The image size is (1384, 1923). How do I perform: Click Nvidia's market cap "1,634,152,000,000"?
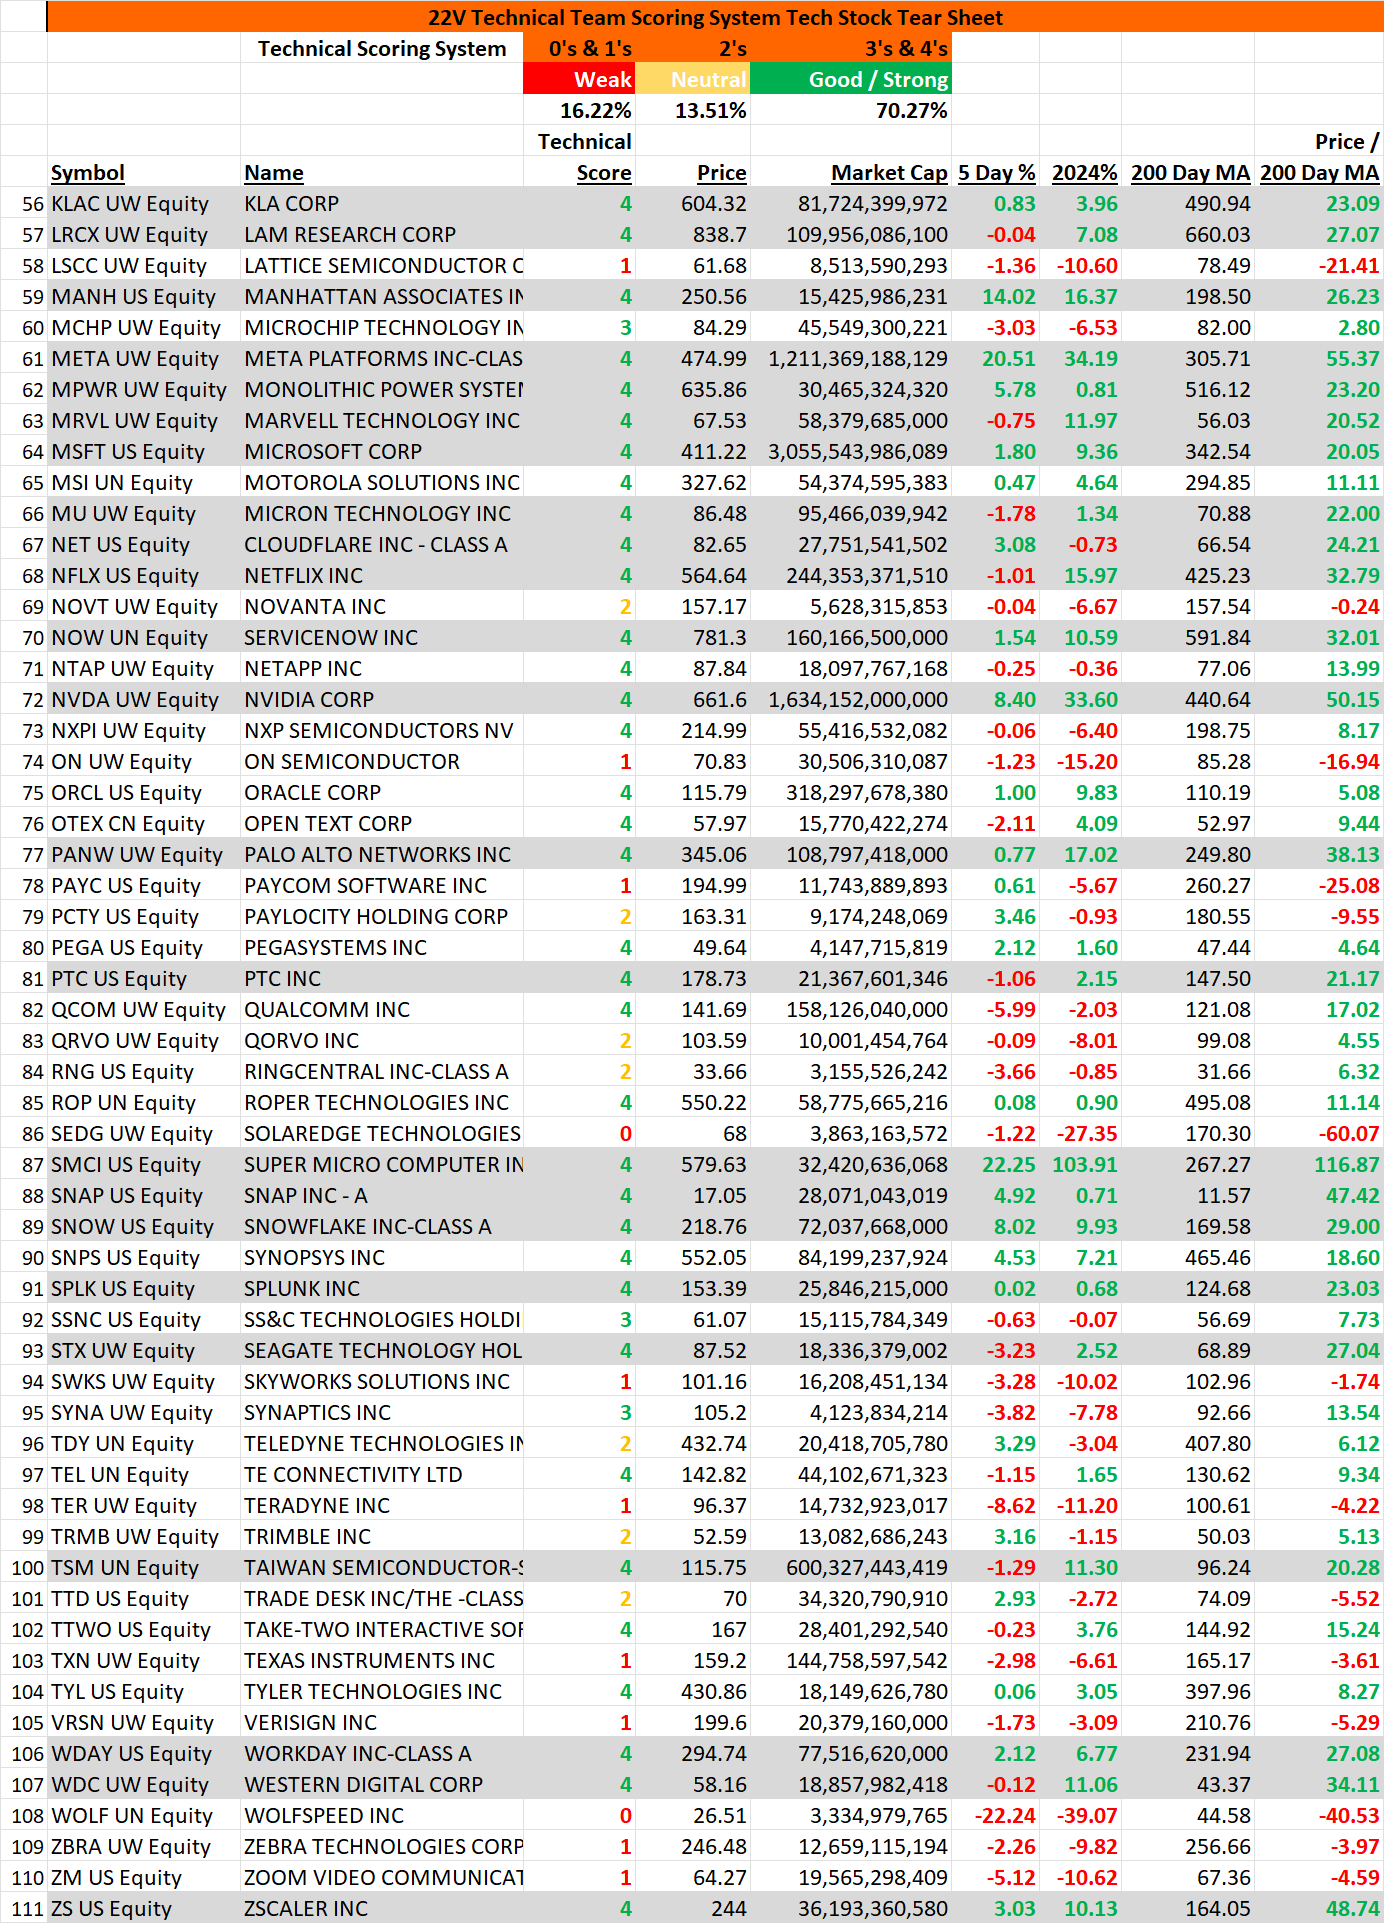click(x=850, y=699)
